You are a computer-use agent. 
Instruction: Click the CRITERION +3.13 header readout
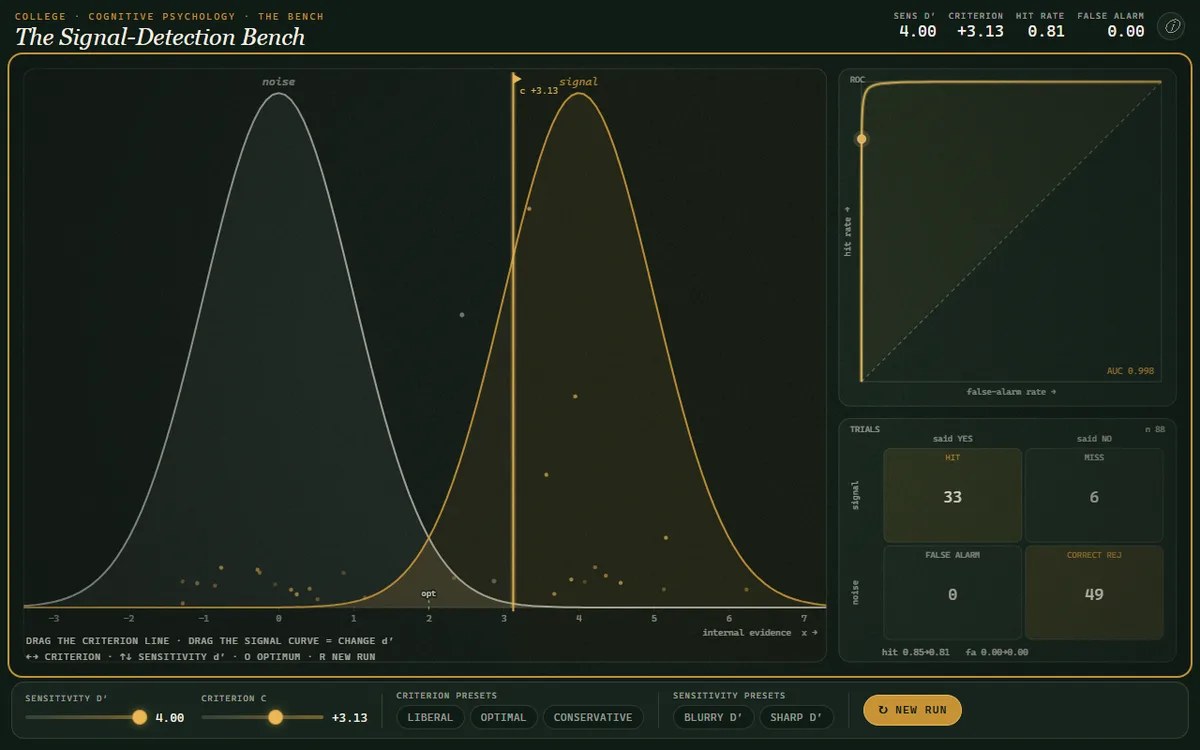point(976,25)
